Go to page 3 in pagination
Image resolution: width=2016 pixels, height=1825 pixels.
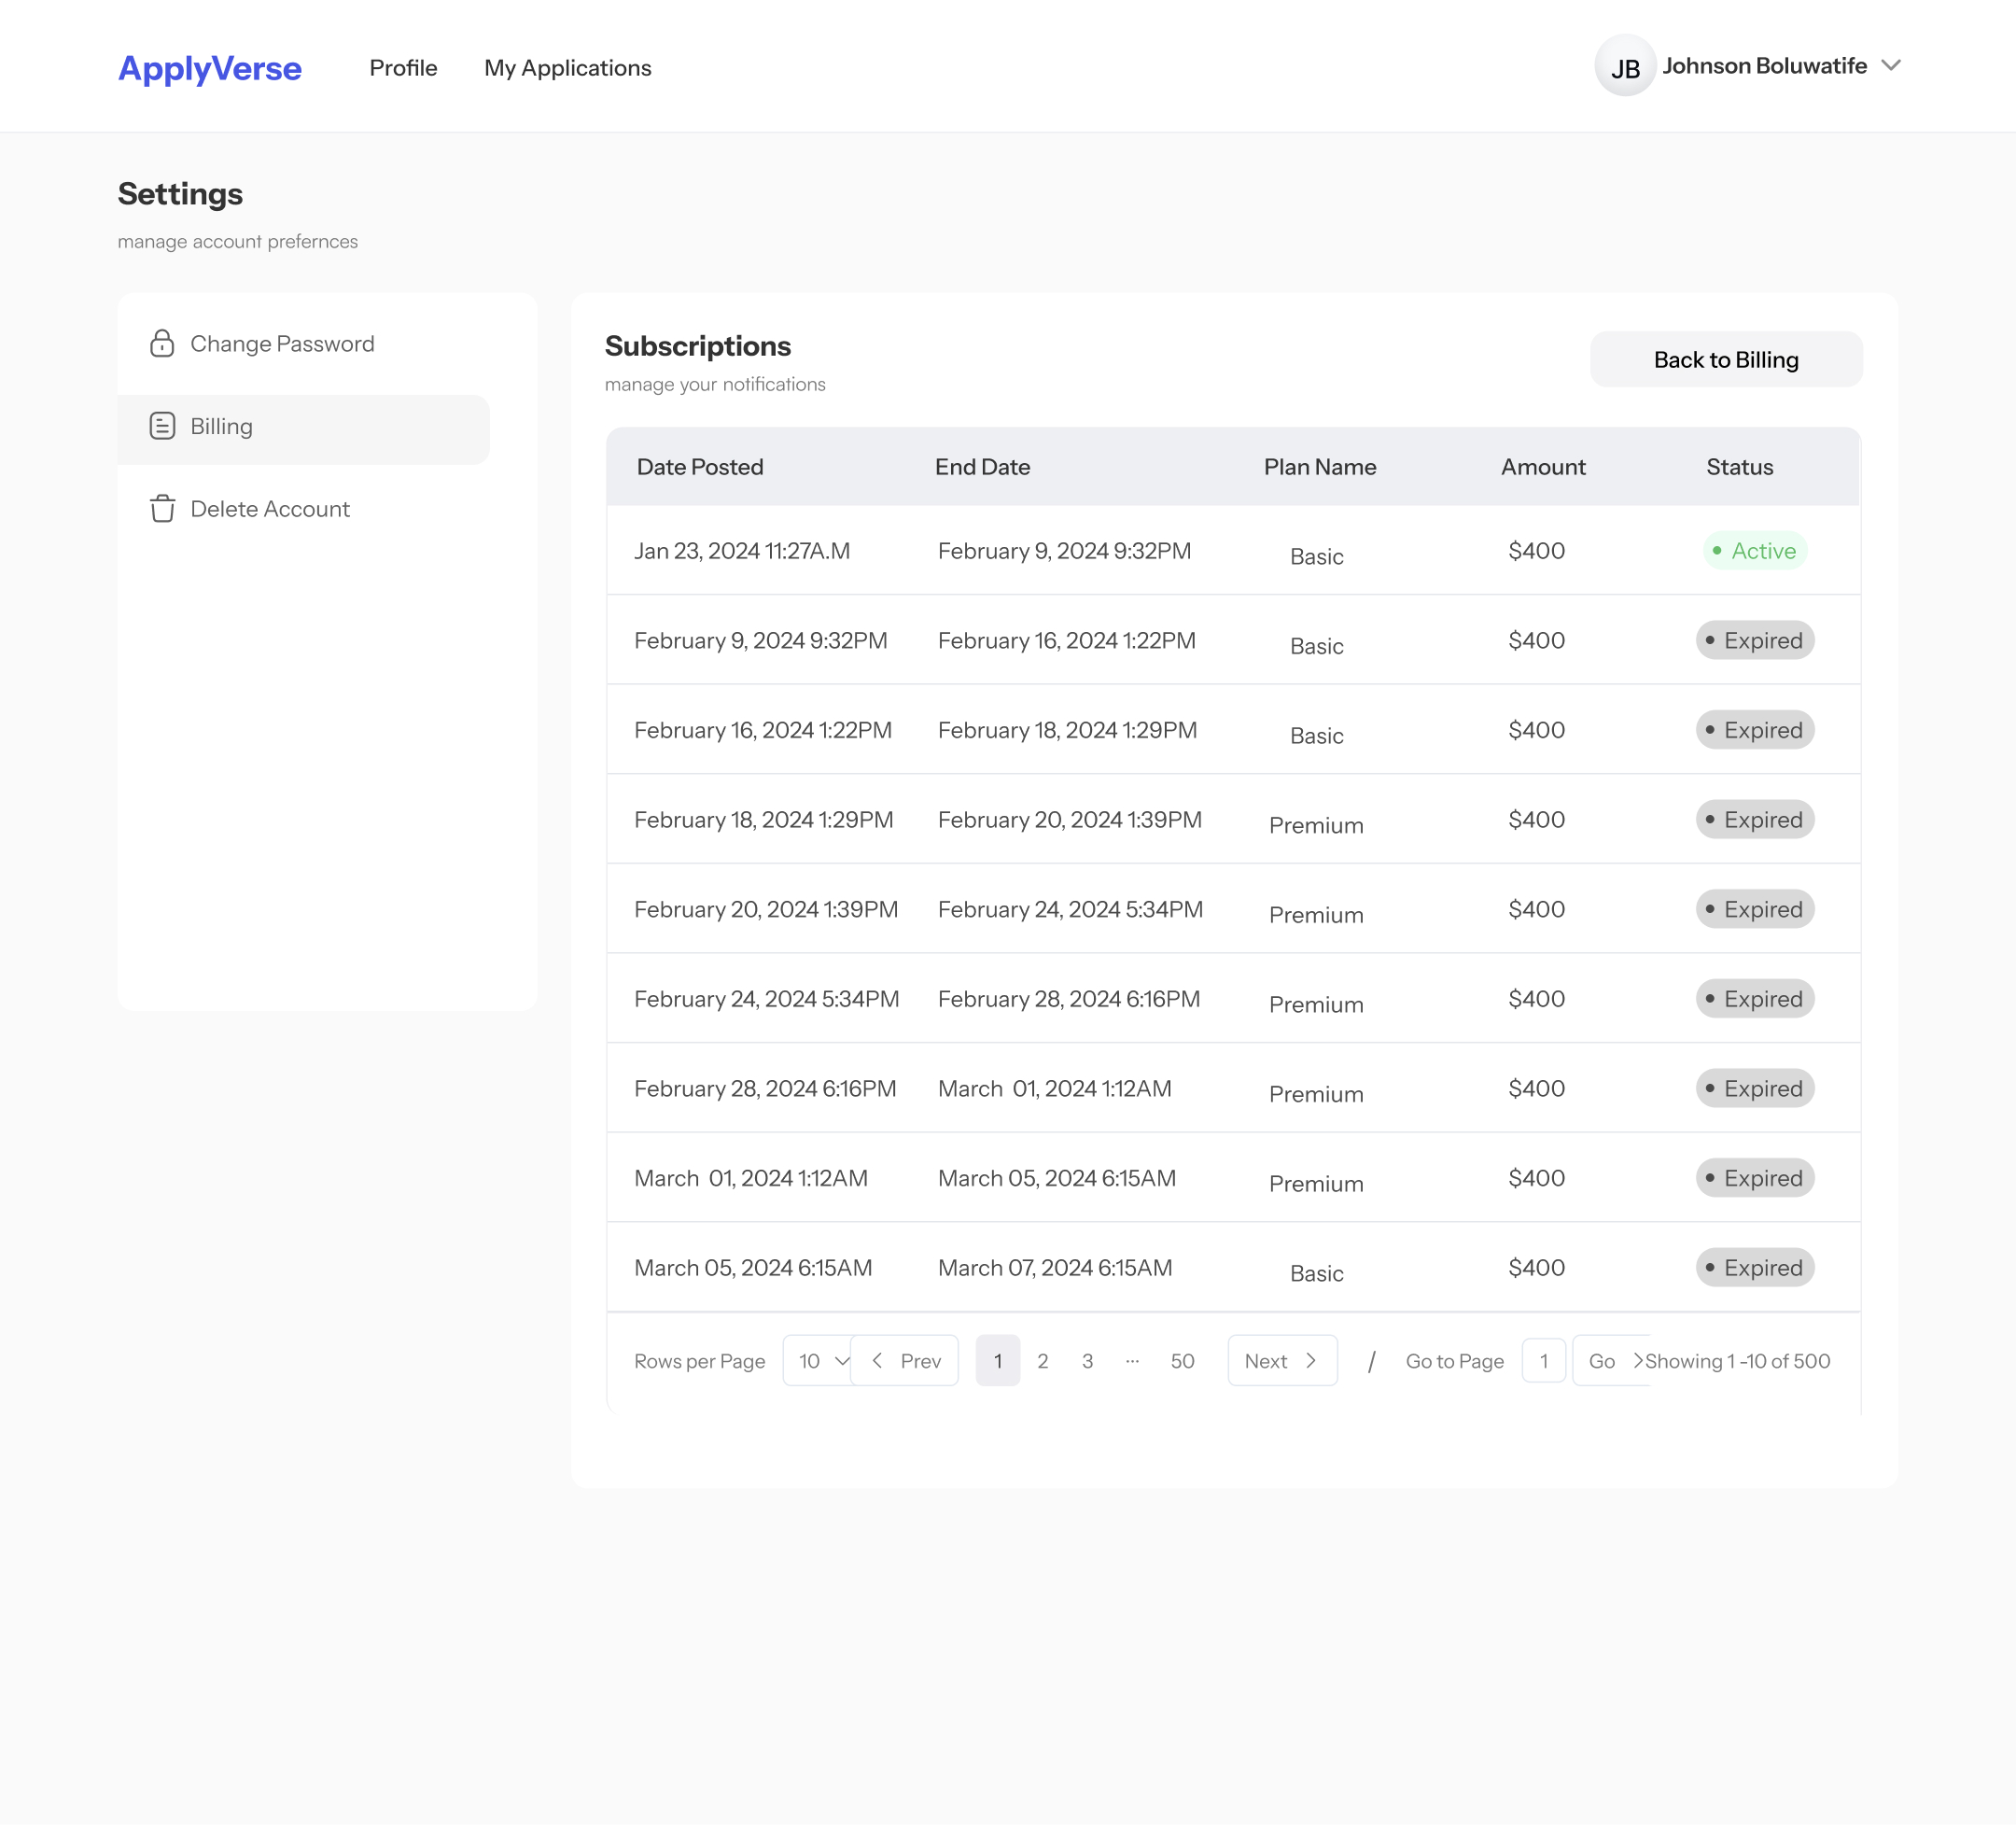point(1087,1361)
